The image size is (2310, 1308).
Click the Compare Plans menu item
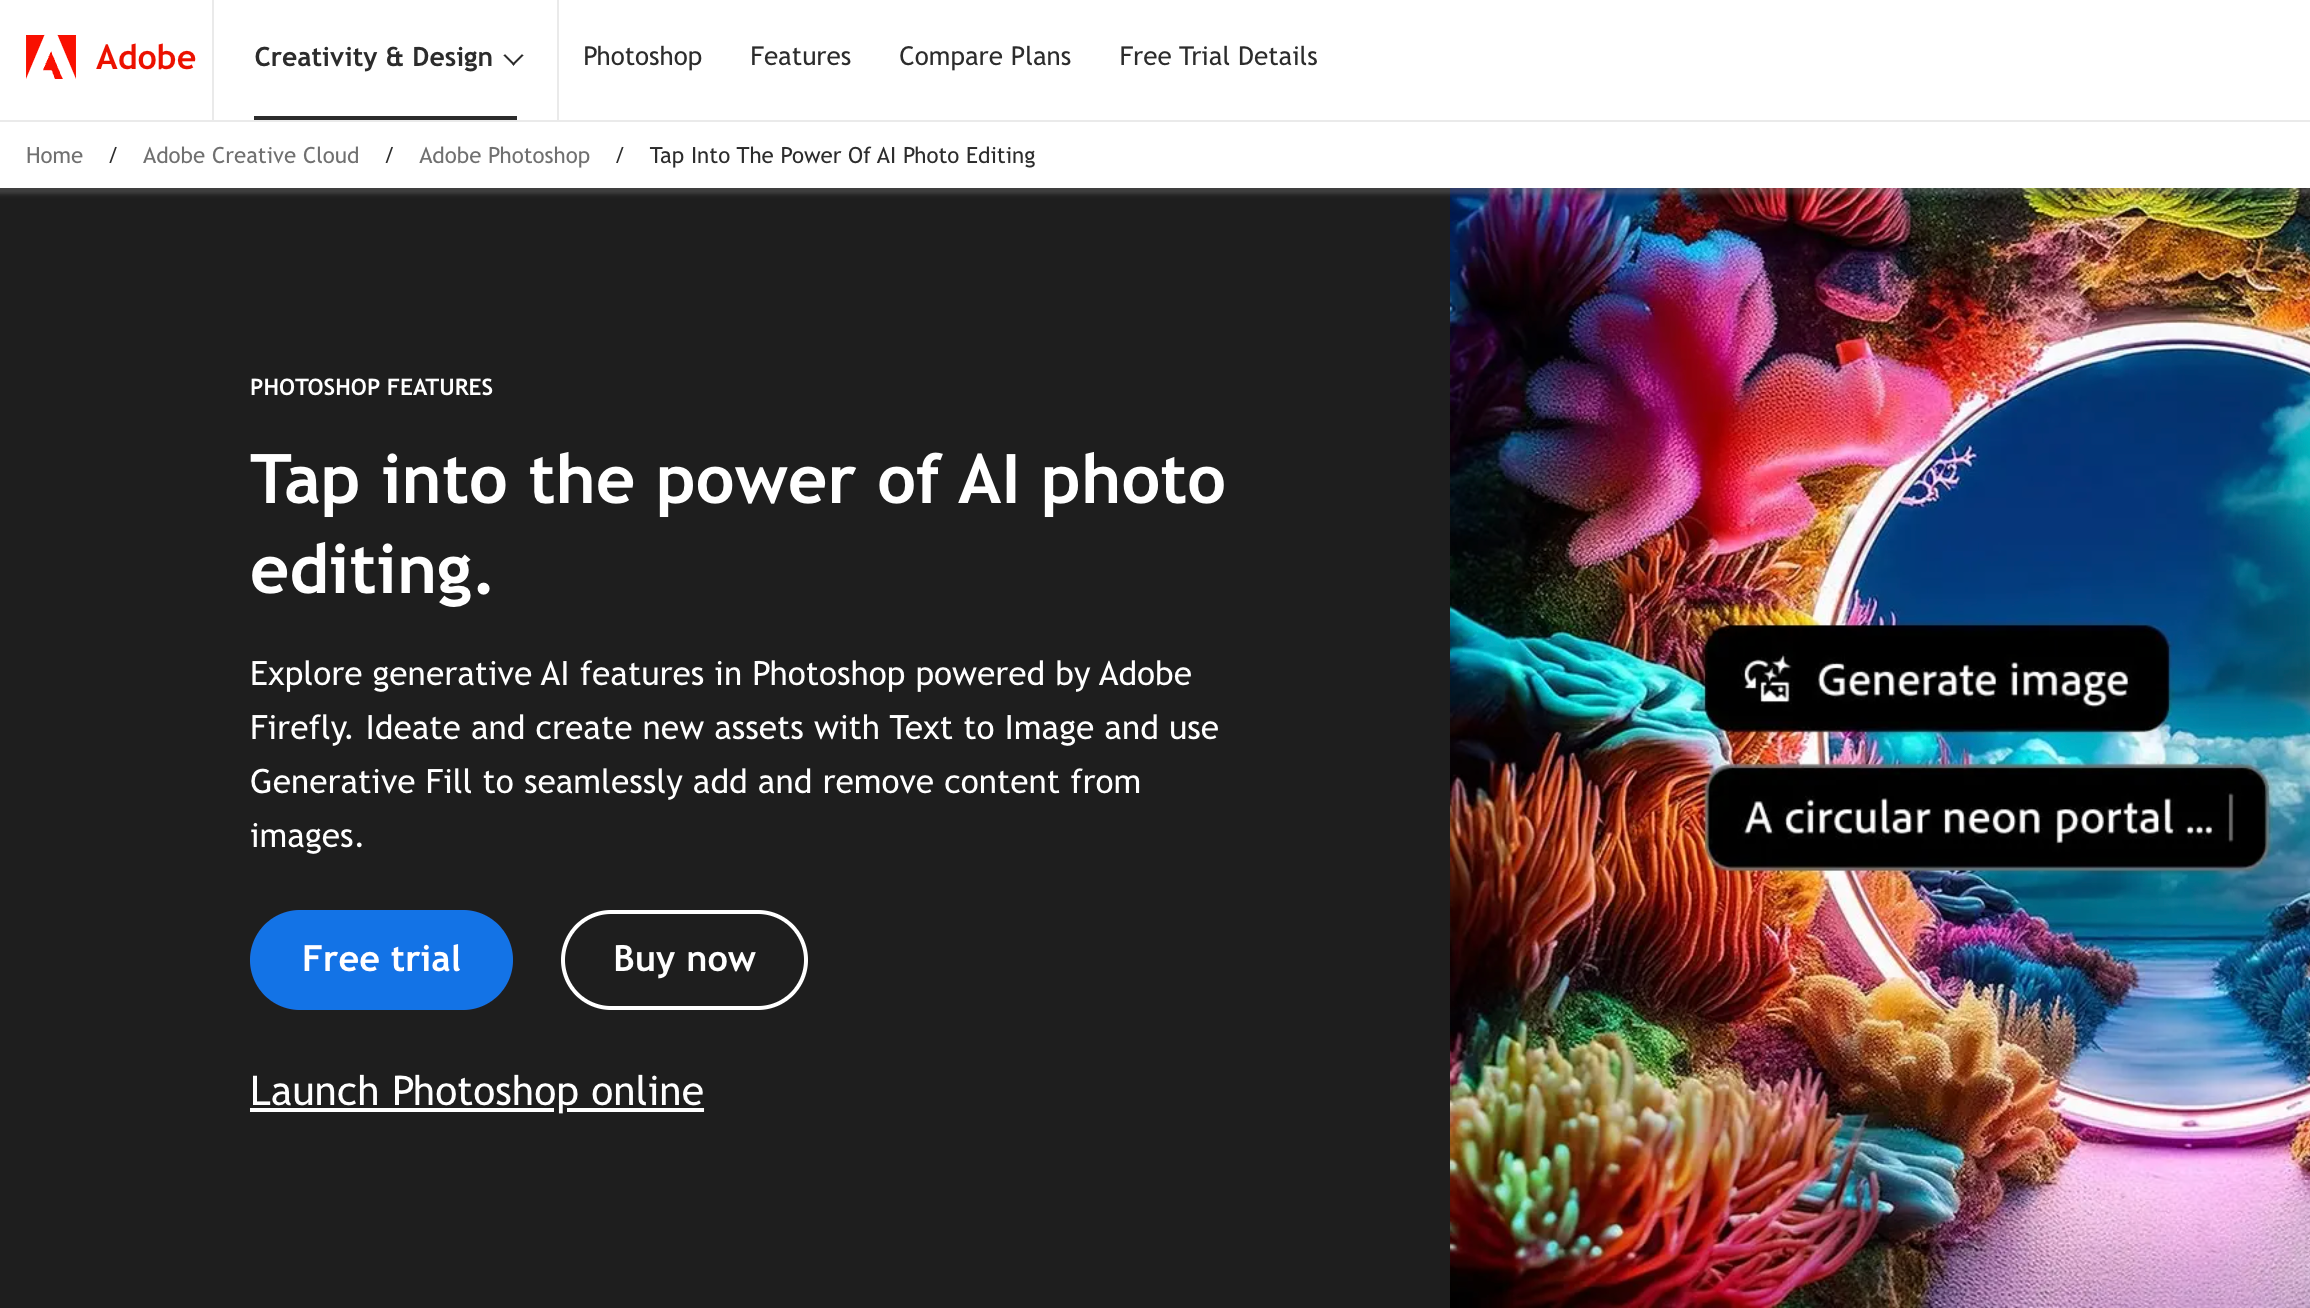pyautogui.click(x=985, y=56)
